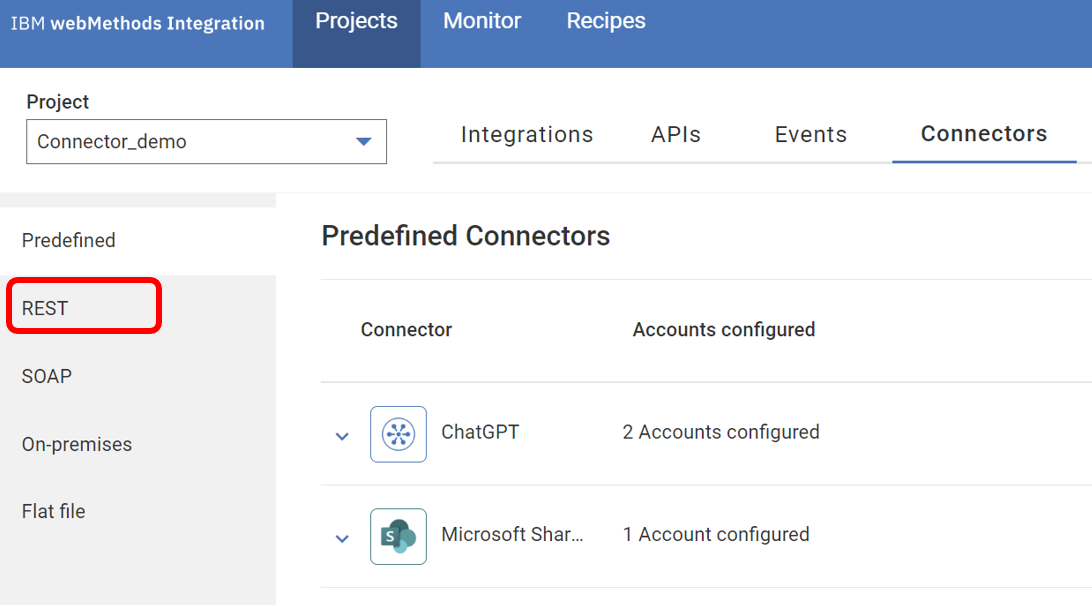This screenshot has height=605, width=1092.
Task: Select the Connectors tab
Action: pyautogui.click(x=984, y=134)
